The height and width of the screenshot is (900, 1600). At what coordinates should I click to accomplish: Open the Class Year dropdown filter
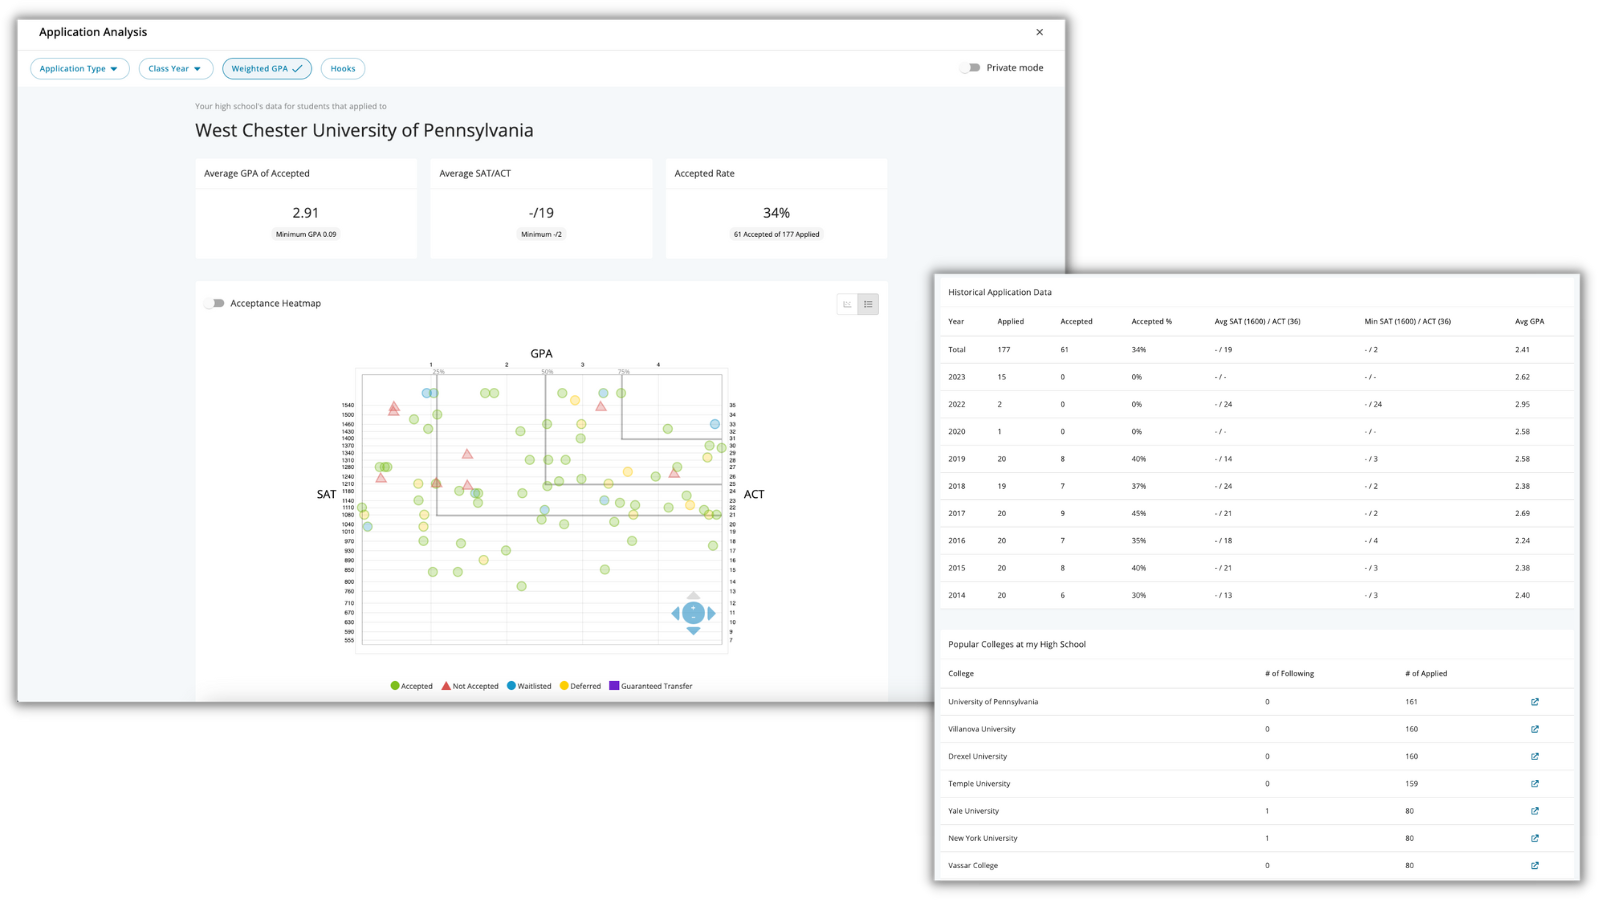tap(175, 69)
